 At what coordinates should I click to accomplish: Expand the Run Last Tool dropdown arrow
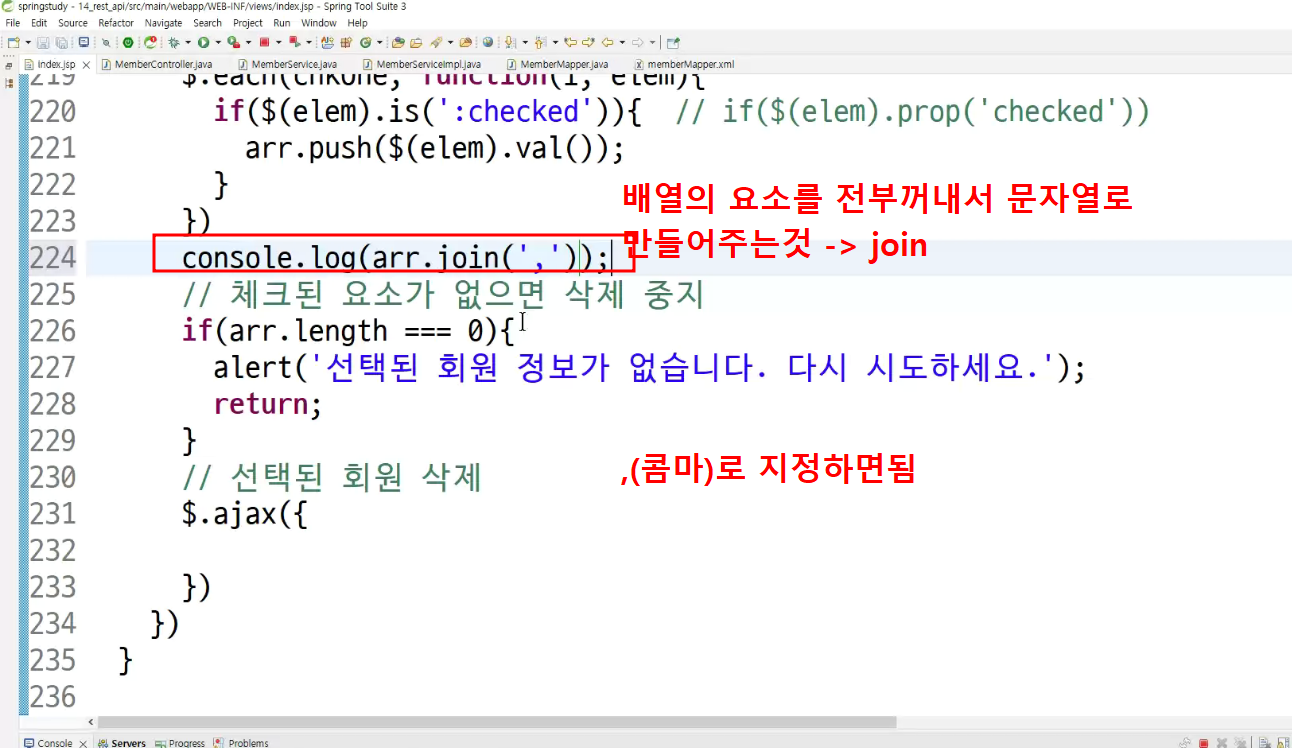(248, 42)
